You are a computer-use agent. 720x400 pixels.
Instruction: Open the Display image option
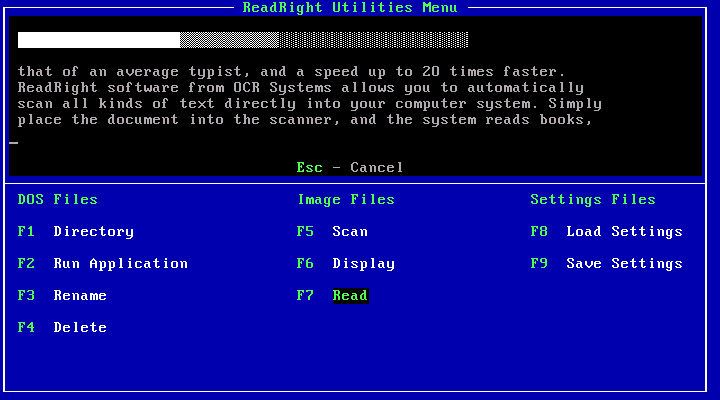click(364, 264)
